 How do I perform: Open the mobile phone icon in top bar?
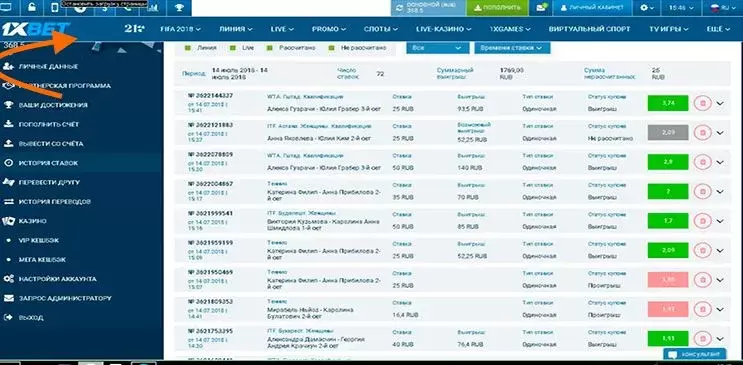[55, 8]
